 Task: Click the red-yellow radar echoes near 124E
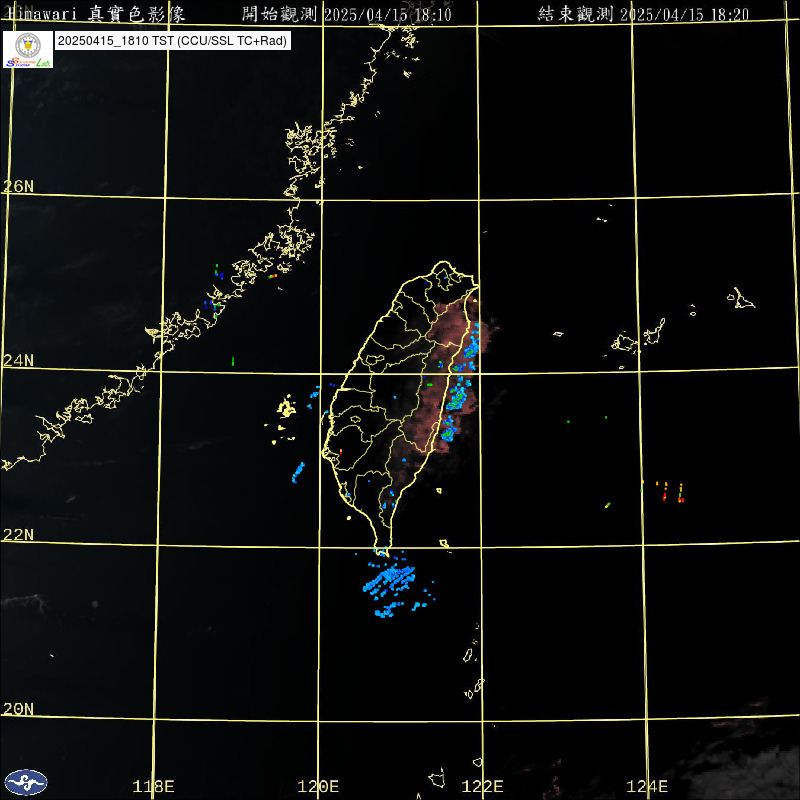click(x=670, y=491)
